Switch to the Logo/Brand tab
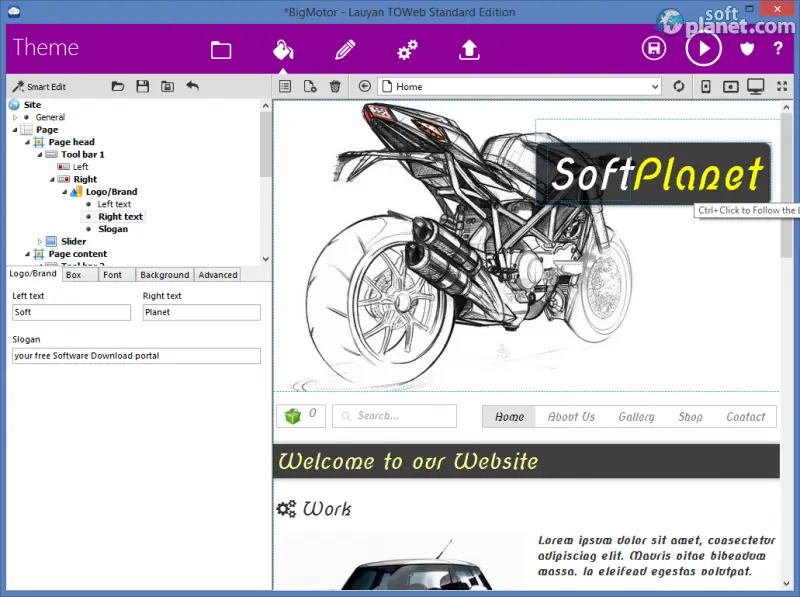Image resolution: width=800 pixels, height=597 pixels. [33, 273]
